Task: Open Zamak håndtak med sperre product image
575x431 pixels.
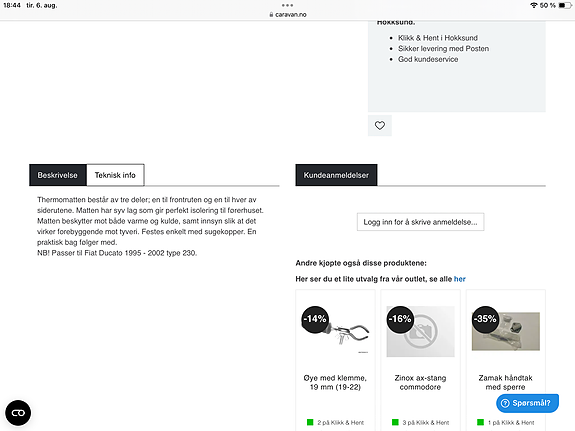Action: click(x=506, y=331)
